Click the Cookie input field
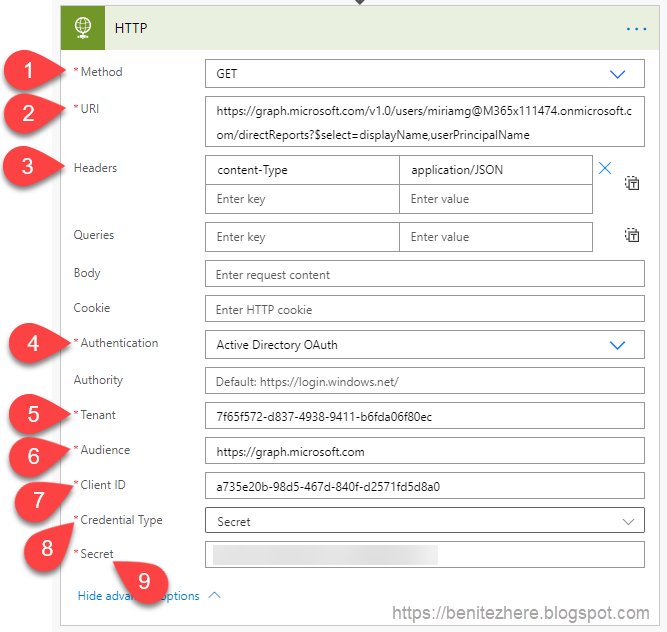 click(425, 309)
